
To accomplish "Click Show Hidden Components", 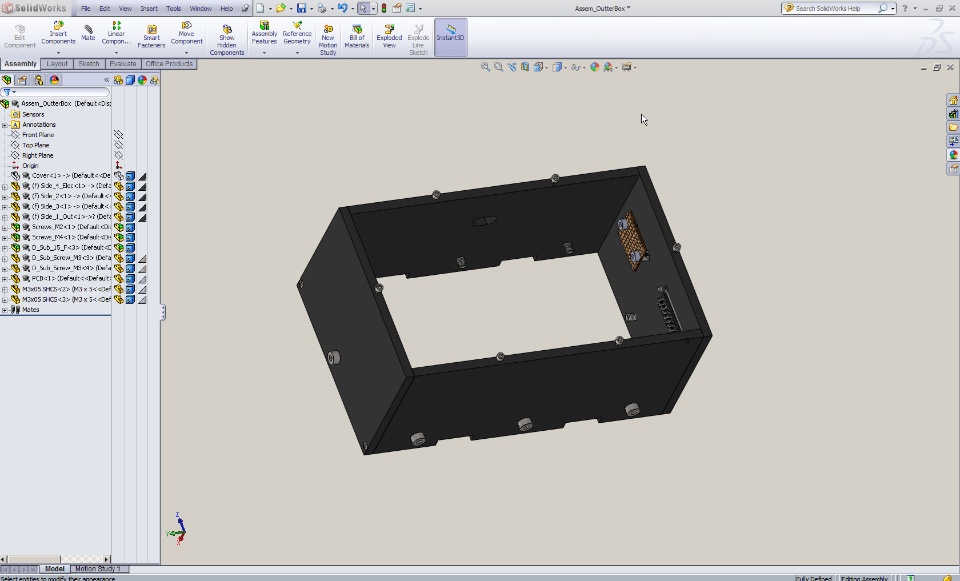I will [x=227, y=40].
